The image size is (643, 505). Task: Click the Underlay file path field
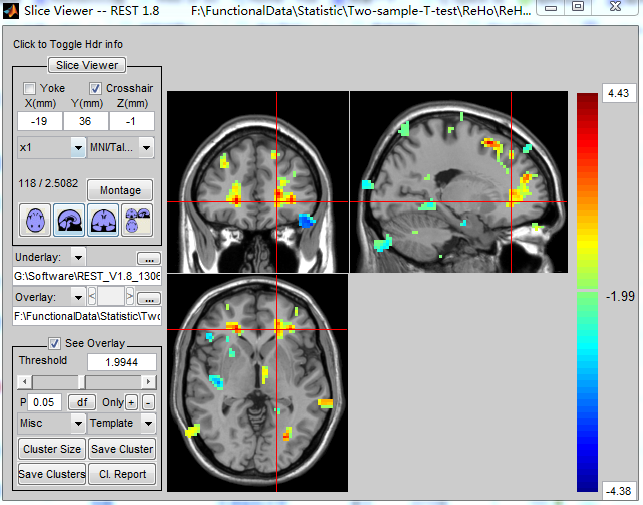pos(87,276)
